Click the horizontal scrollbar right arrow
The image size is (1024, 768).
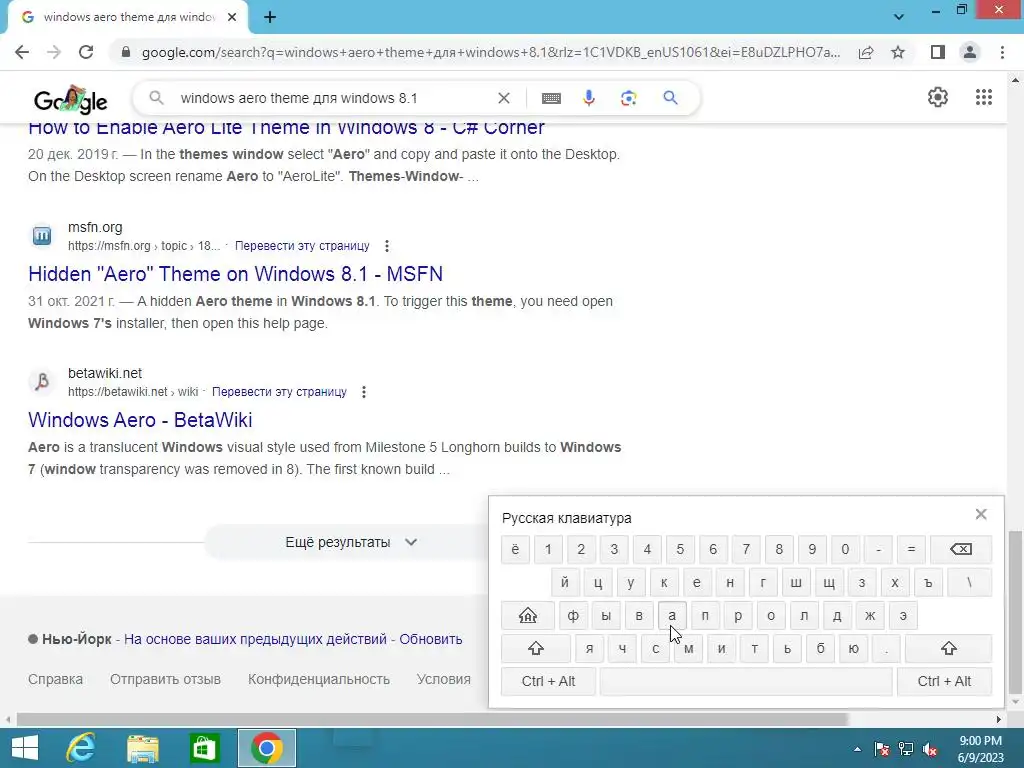click(999, 720)
